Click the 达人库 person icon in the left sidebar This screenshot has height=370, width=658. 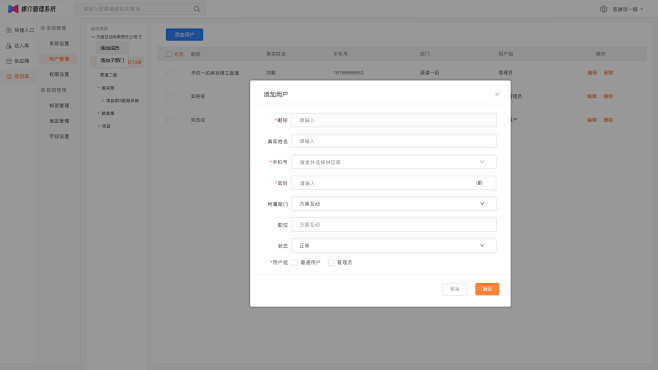click(9, 45)
